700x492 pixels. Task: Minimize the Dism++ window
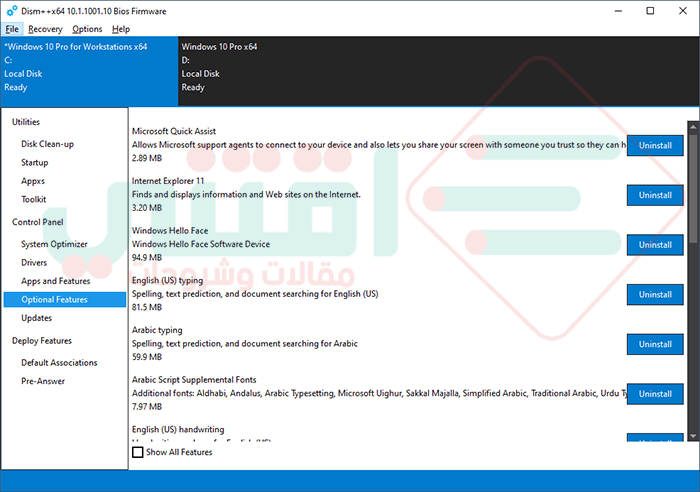618,11
